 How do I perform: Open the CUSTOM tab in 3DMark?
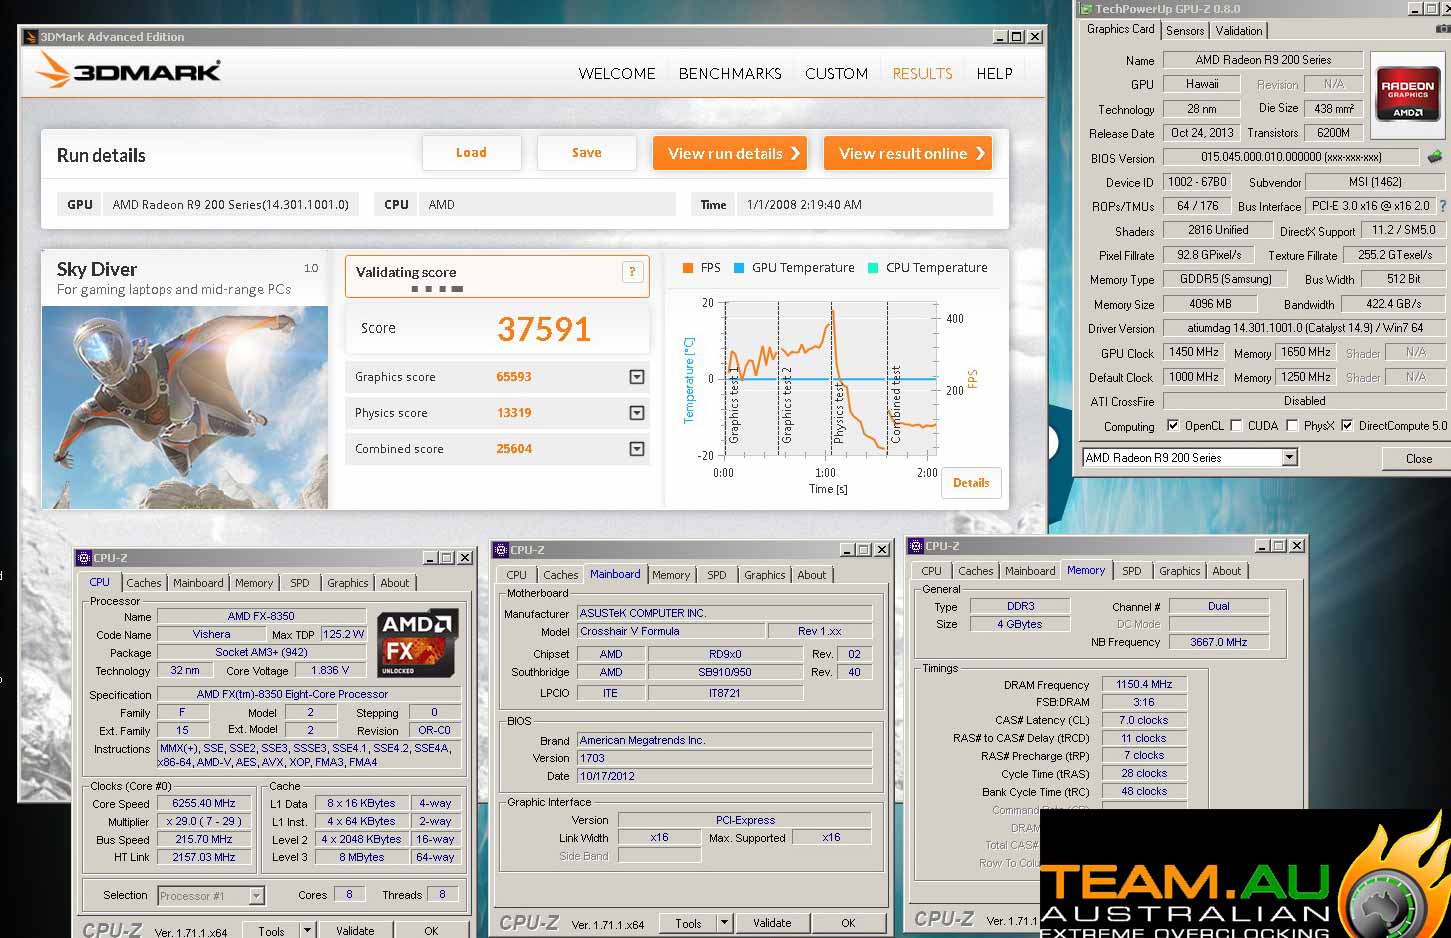click(x=836, y=74)
